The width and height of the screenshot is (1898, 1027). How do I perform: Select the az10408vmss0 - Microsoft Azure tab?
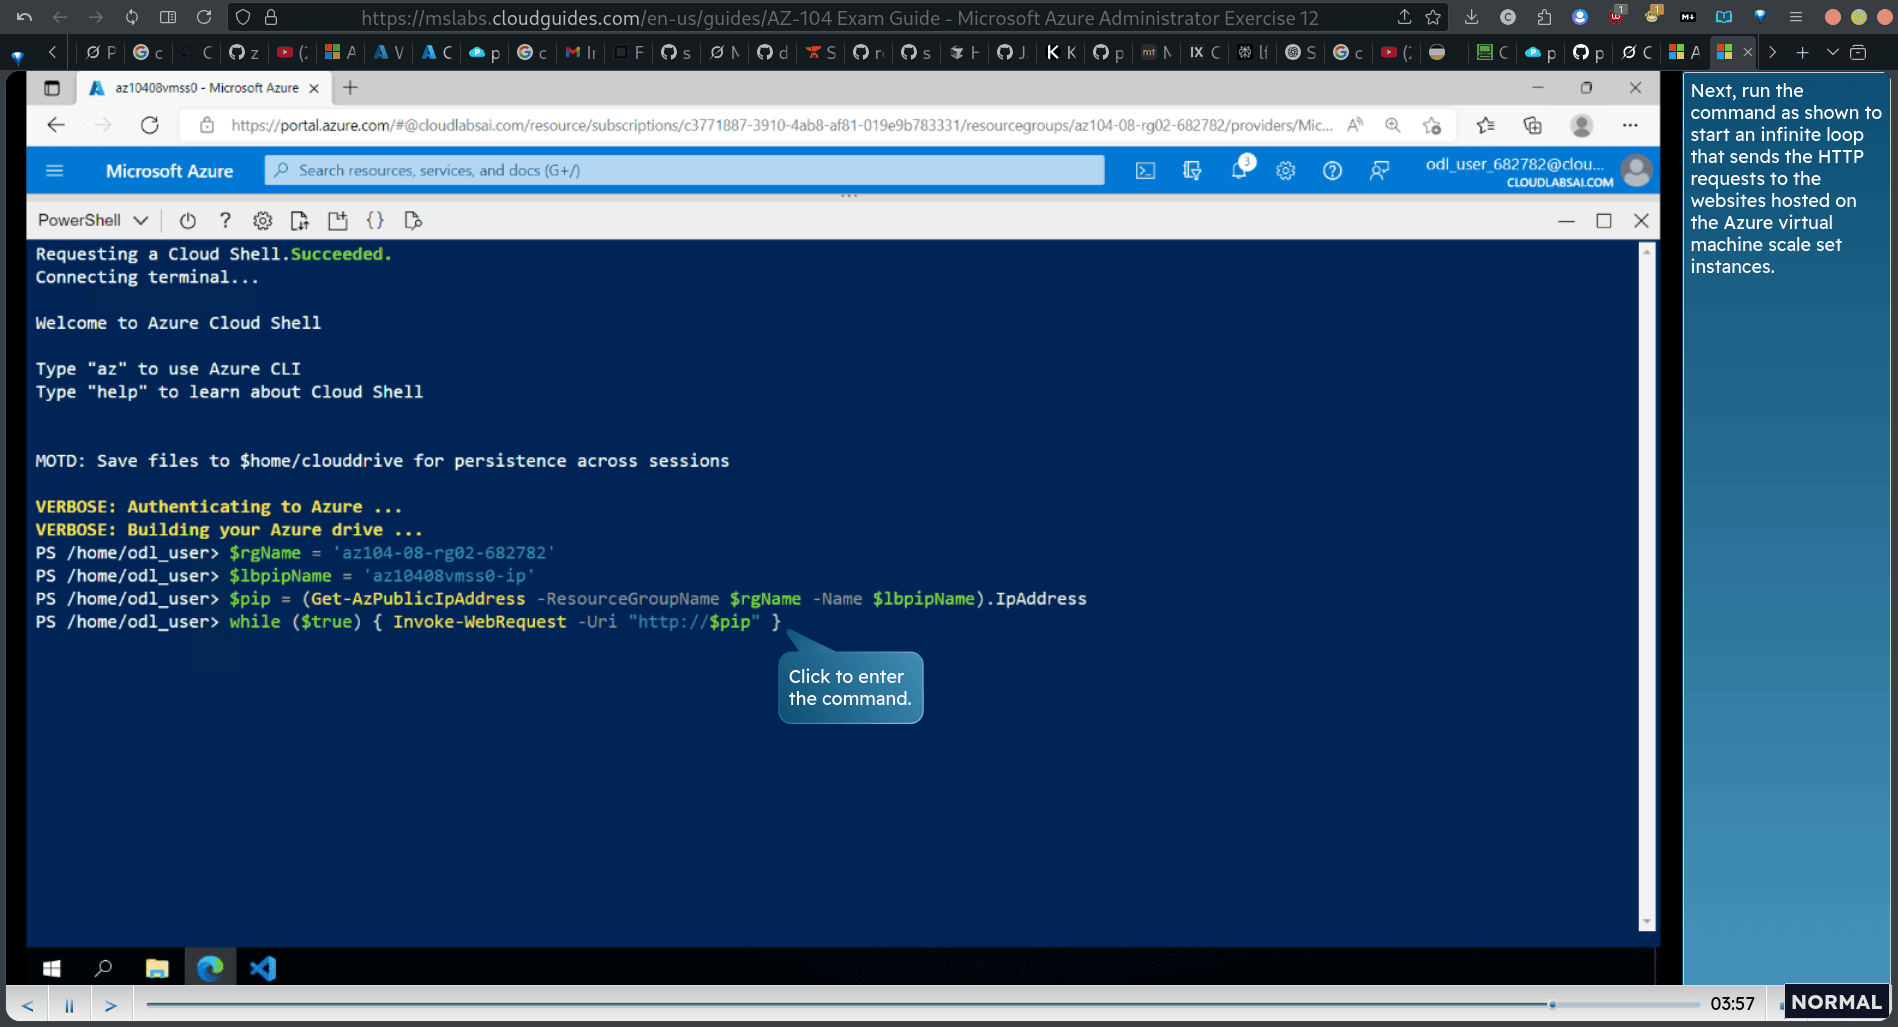[205, 88]
